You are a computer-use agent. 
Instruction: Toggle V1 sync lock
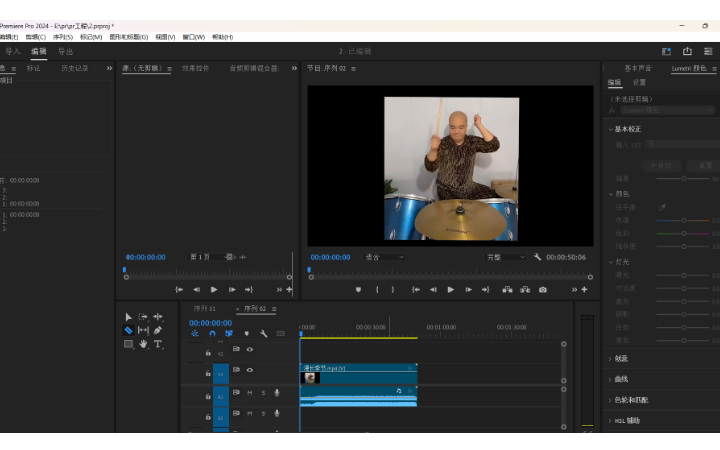click(236, 370)
